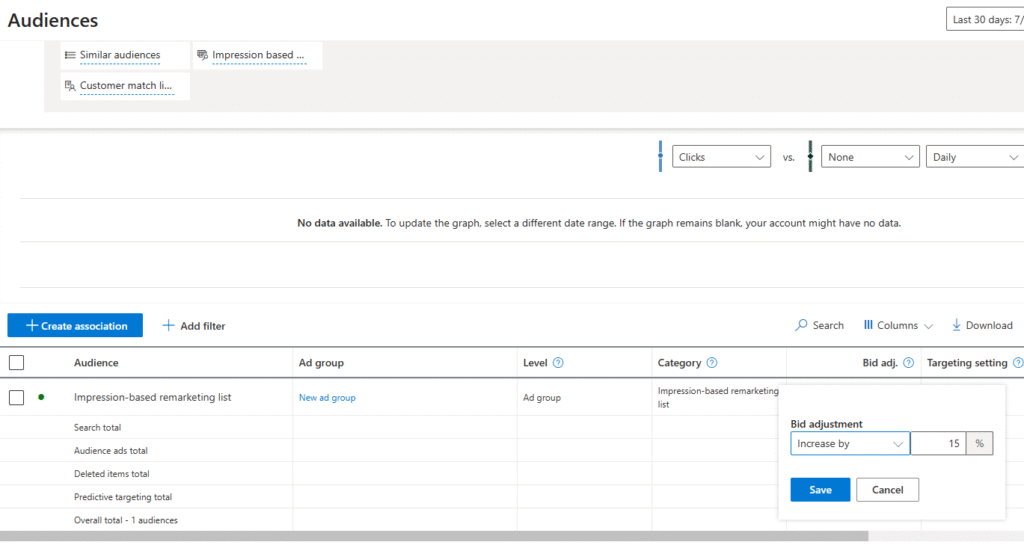This screenshot has width=1024, height=545.
Task: Click the green enabled status dot
Action: [41, 397]
